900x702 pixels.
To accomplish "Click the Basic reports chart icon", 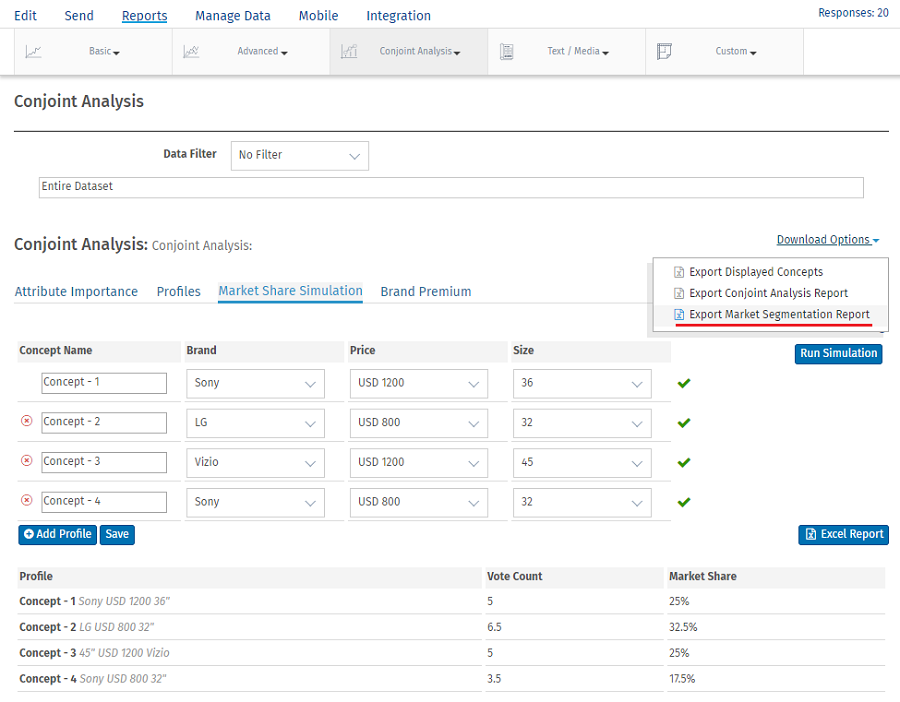I will coord(33,51).
